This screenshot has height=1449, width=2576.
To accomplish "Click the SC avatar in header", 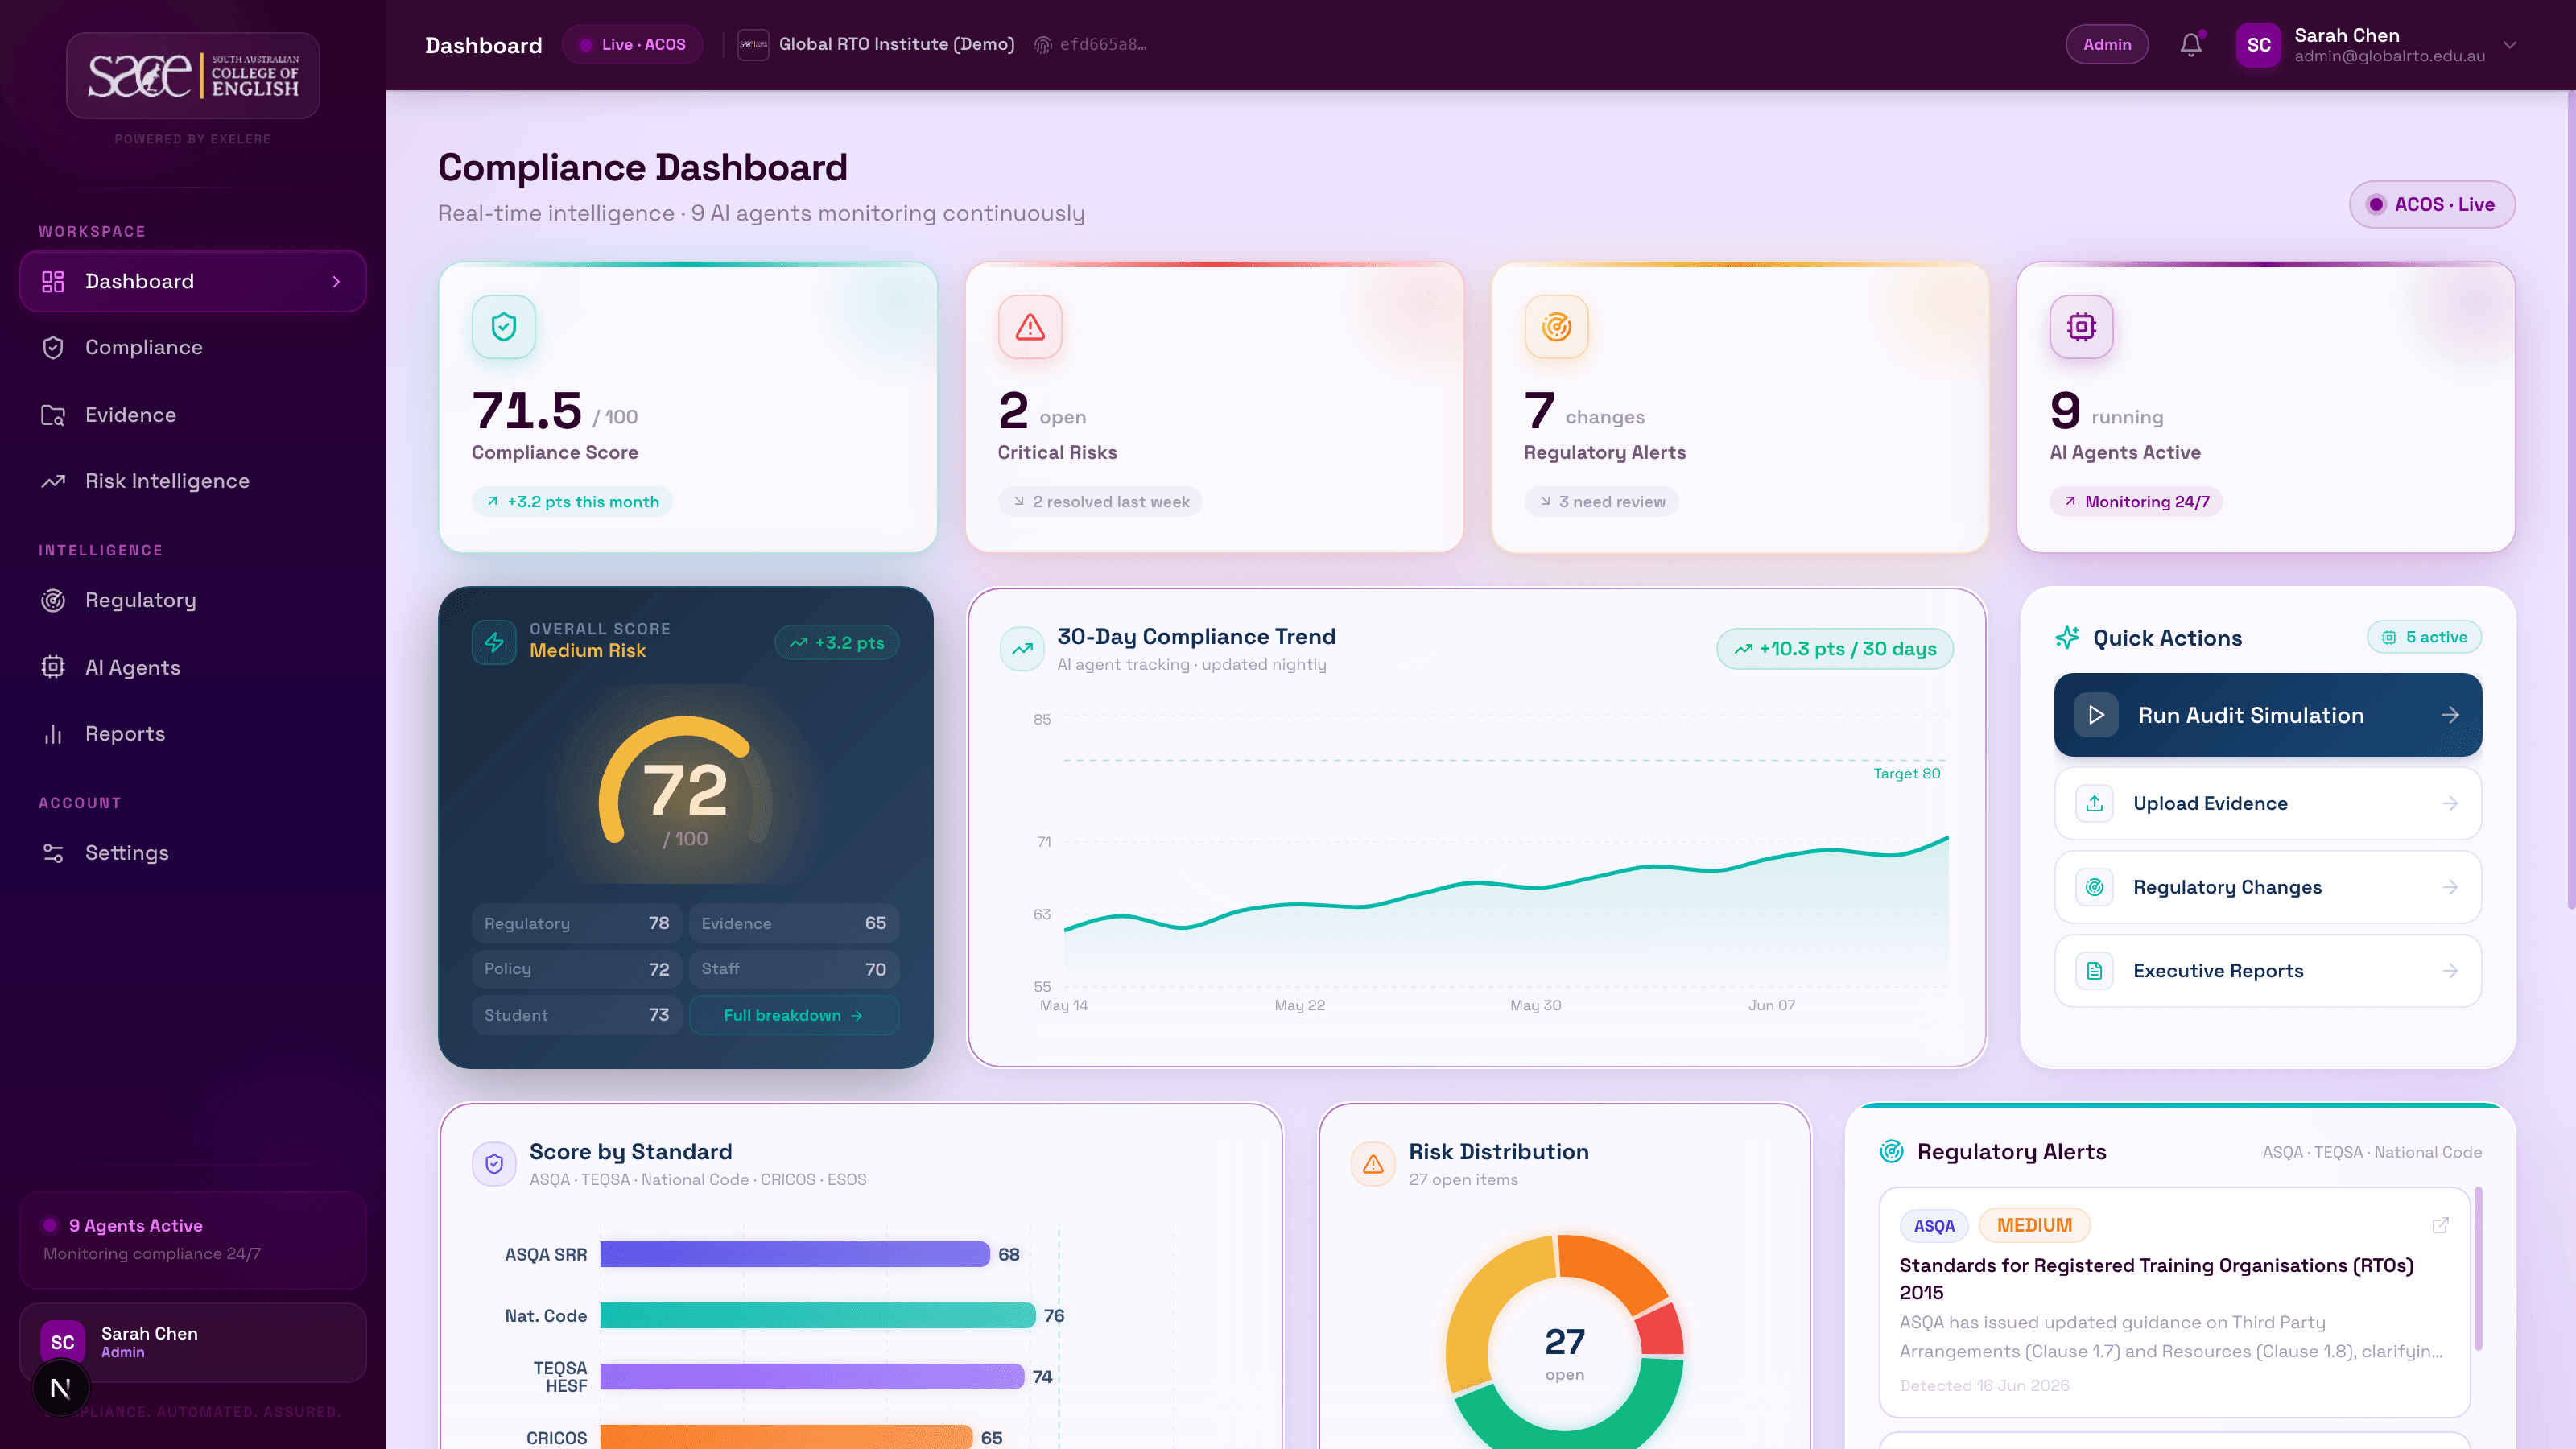I will [x=2258, y=45].
